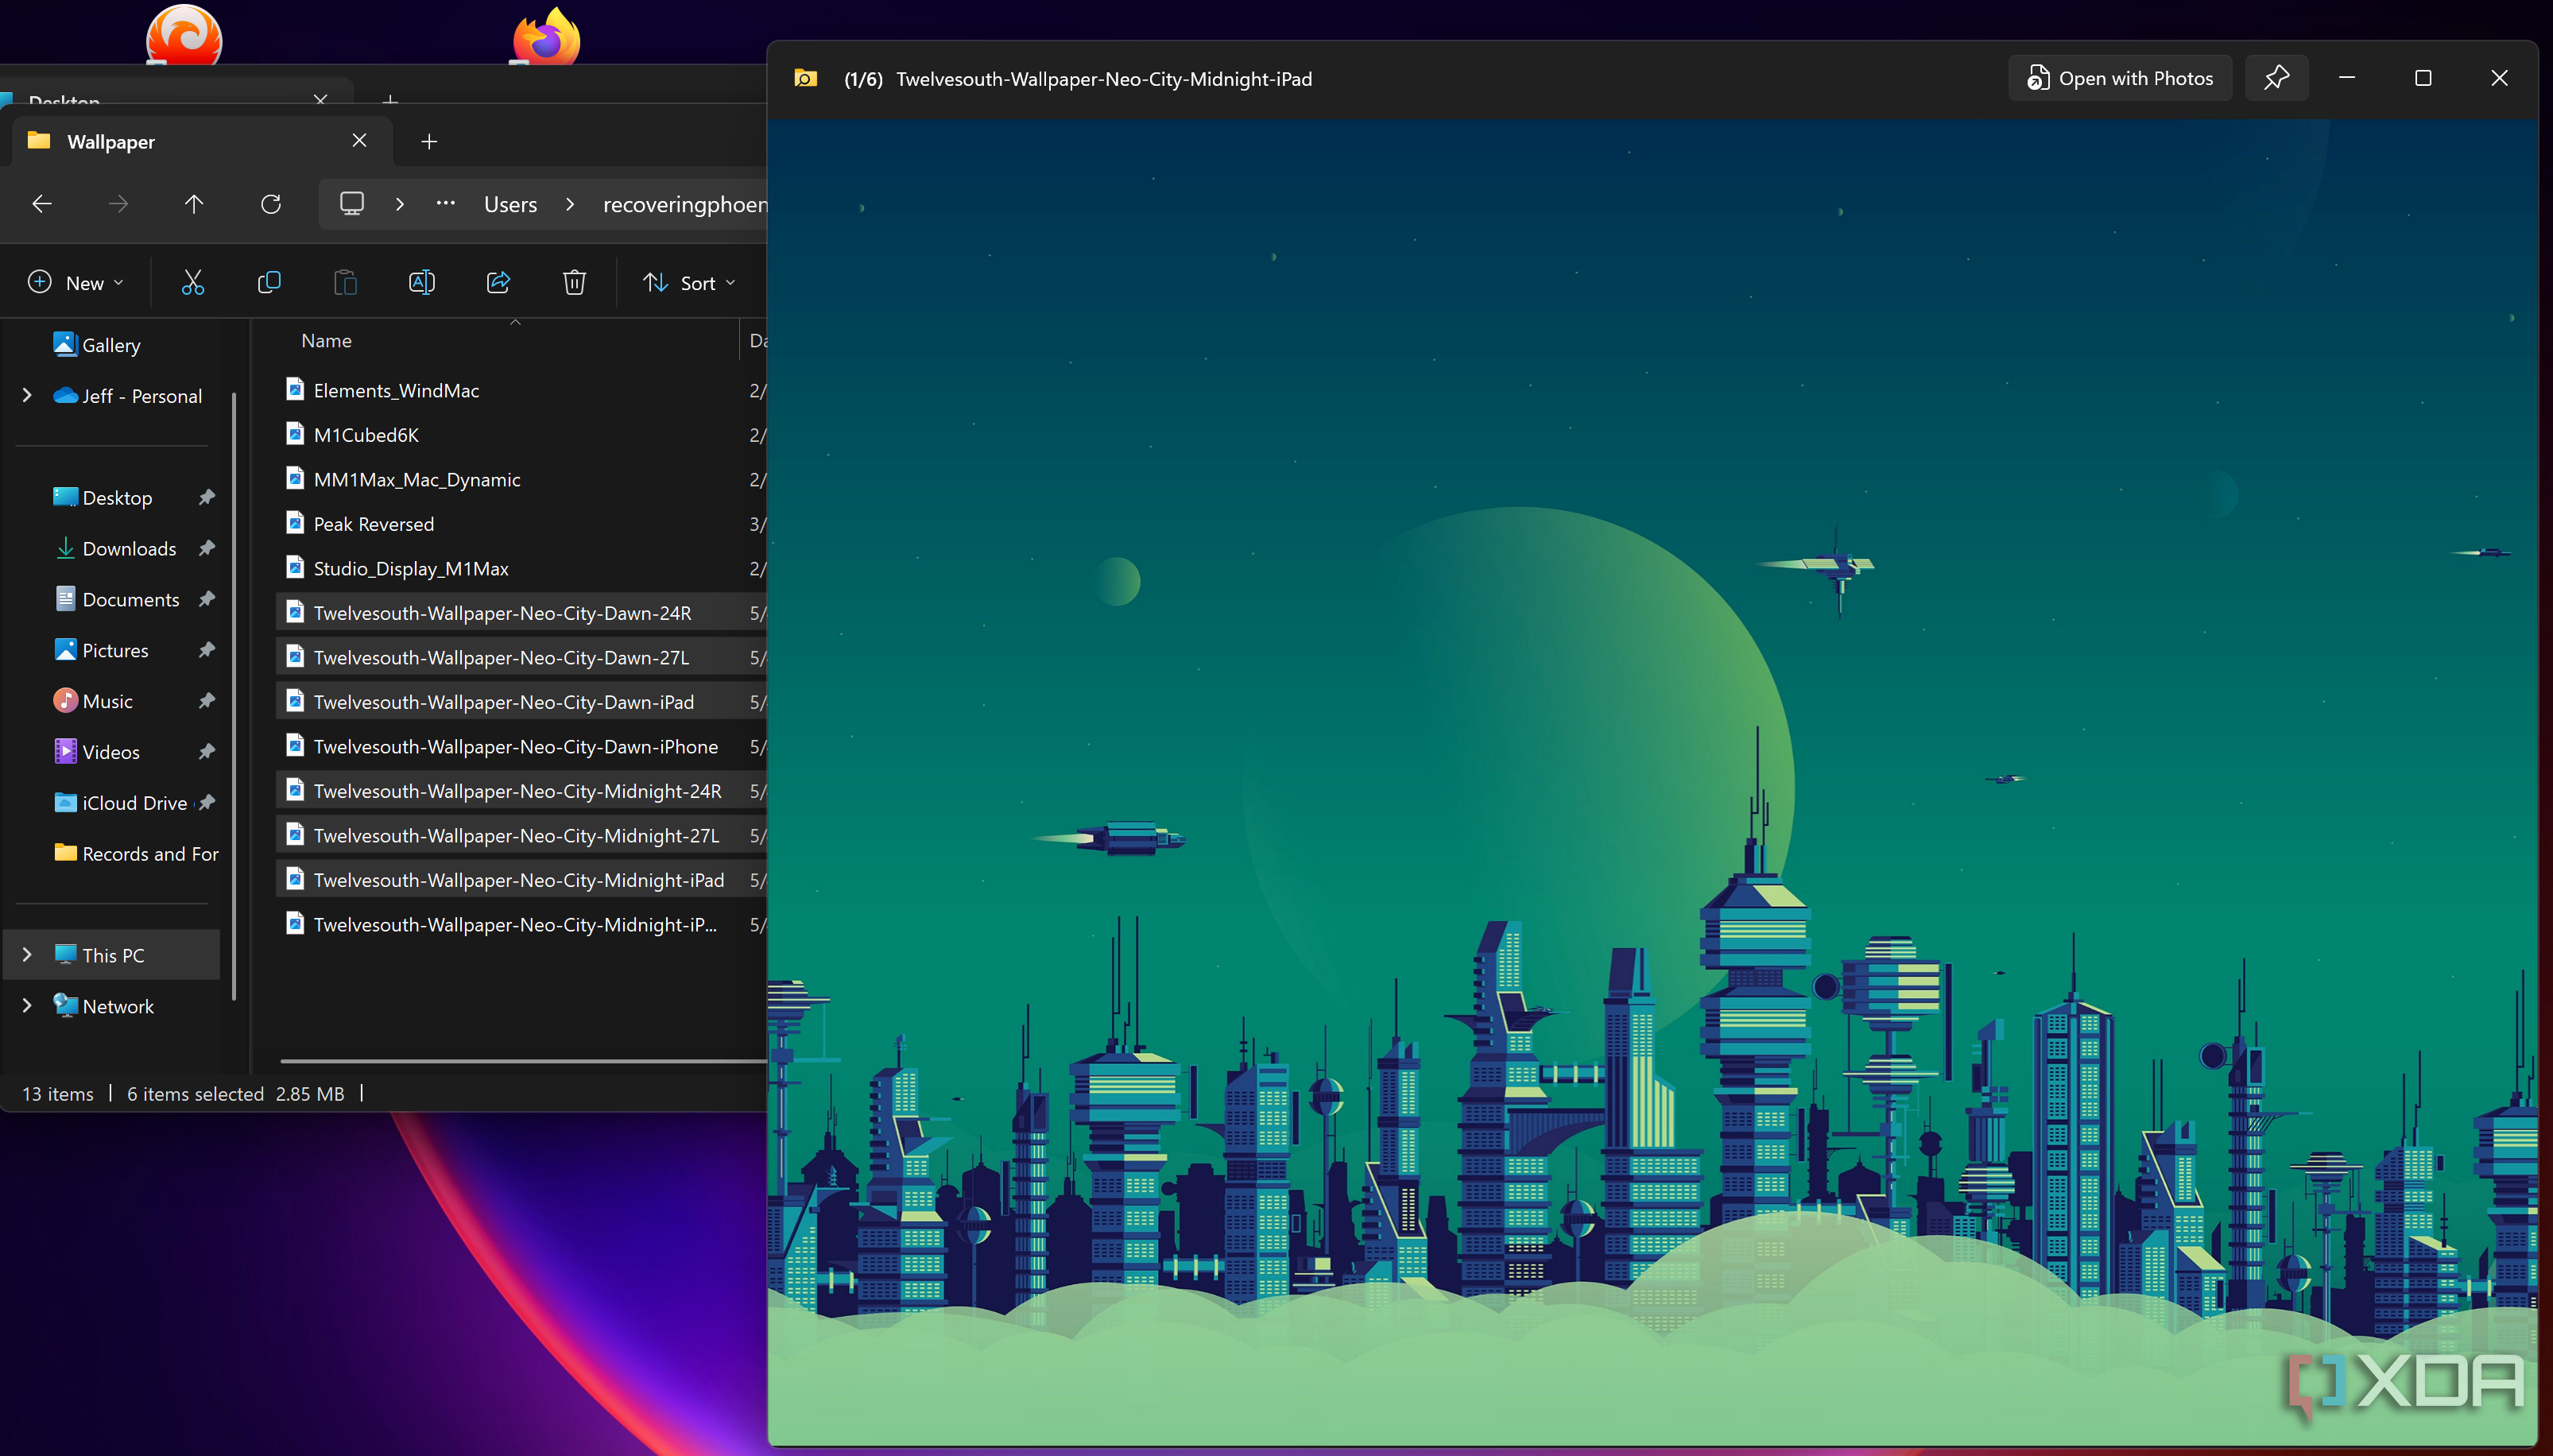The height and width of the screenshot is (1456, 2553).
Task: Click the sidebar vertical scrollbar
Action: [x=234, y=696]
